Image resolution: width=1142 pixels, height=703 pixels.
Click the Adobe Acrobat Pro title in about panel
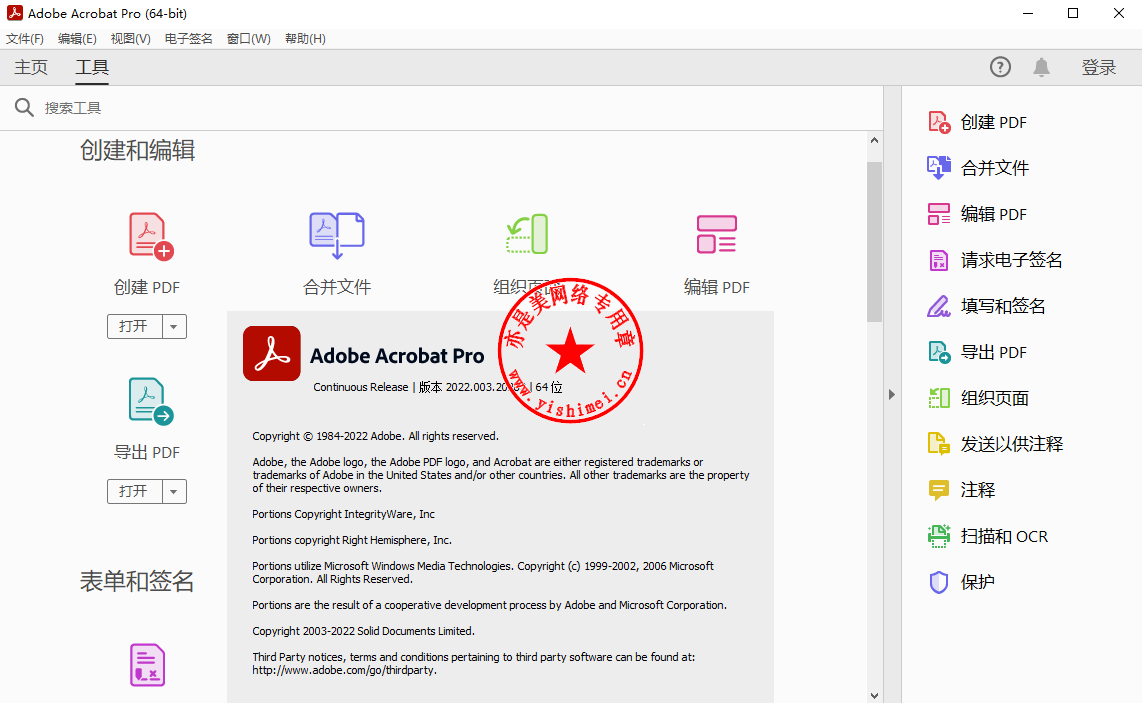[397, 356]
